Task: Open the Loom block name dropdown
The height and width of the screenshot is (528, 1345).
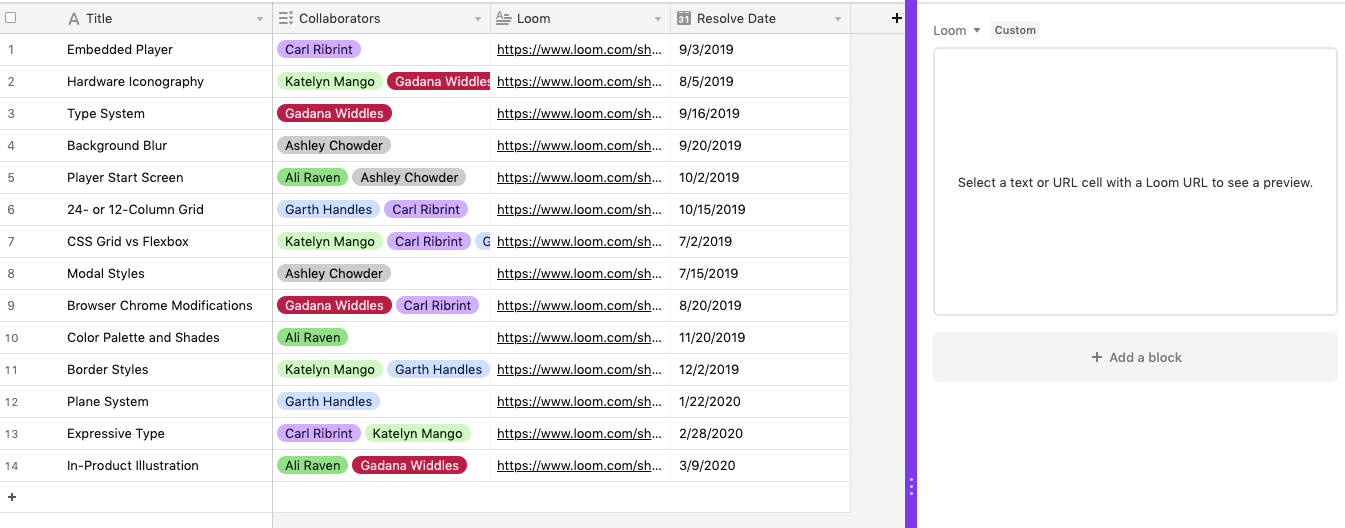Action: tap(957, 30)
